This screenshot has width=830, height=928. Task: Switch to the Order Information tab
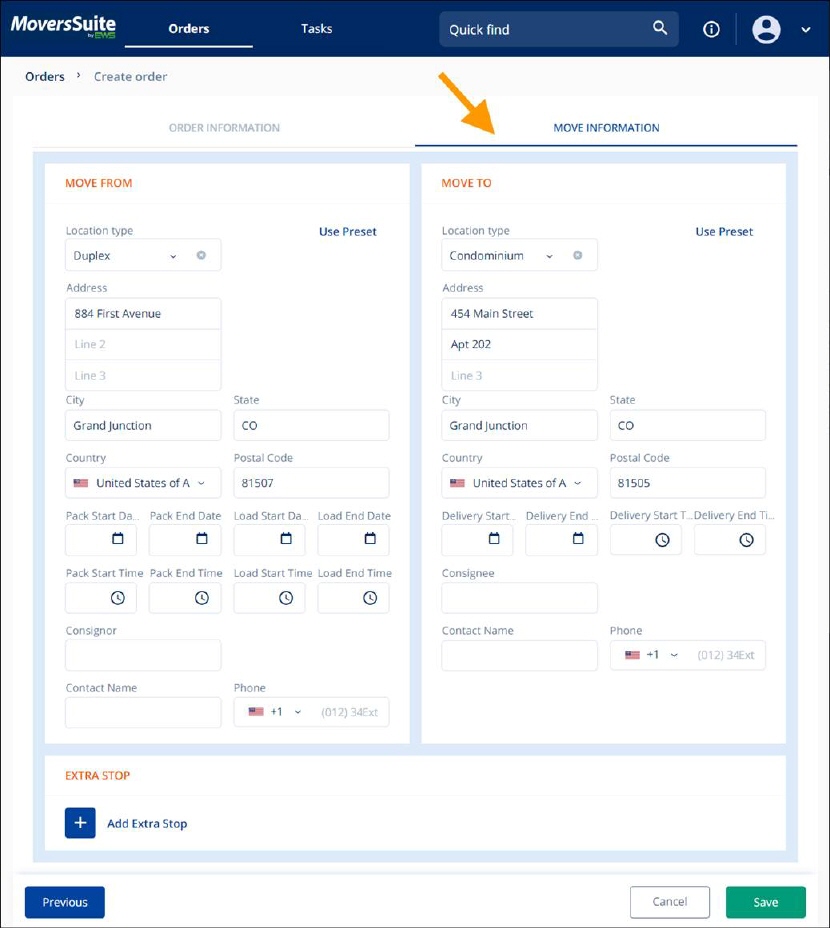click(224, 128)
